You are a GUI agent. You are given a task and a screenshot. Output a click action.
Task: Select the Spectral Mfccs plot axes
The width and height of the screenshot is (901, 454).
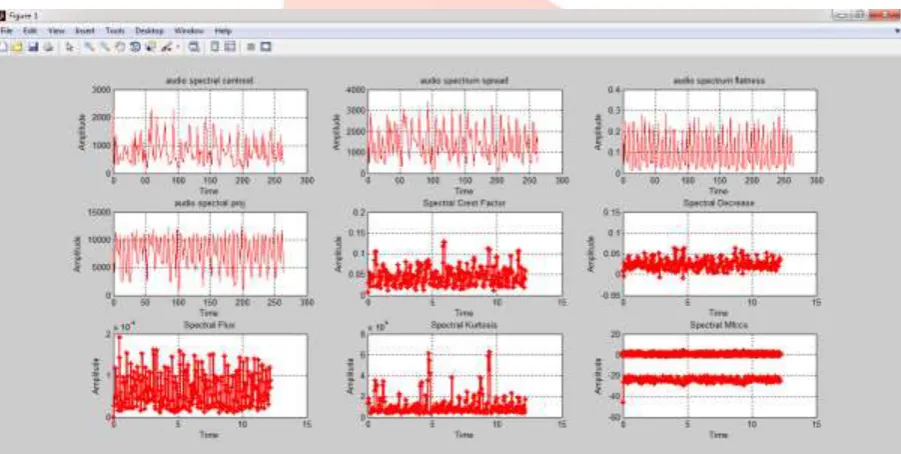(x=719, y=375)
